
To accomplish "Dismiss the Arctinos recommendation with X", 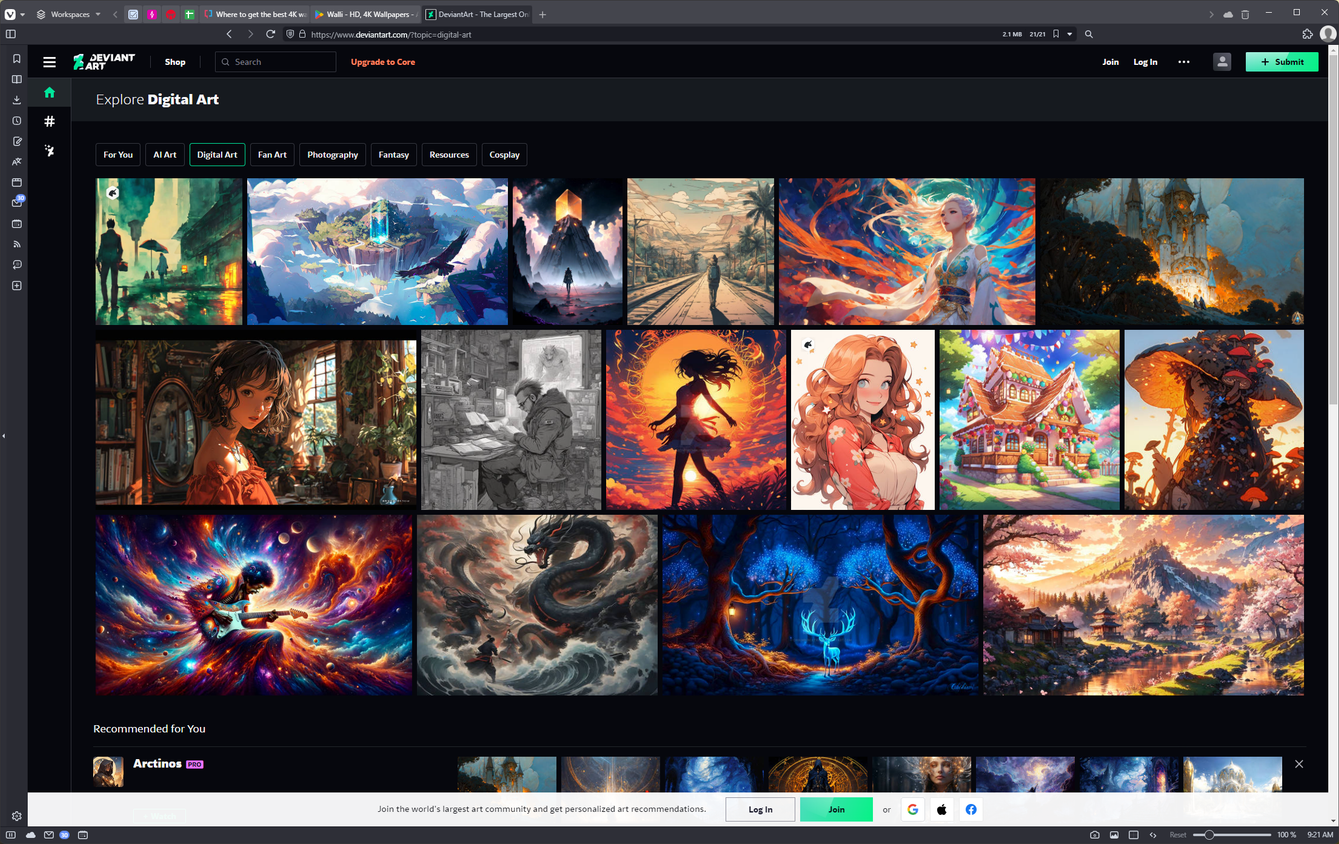I will [x=1299, y=764].
